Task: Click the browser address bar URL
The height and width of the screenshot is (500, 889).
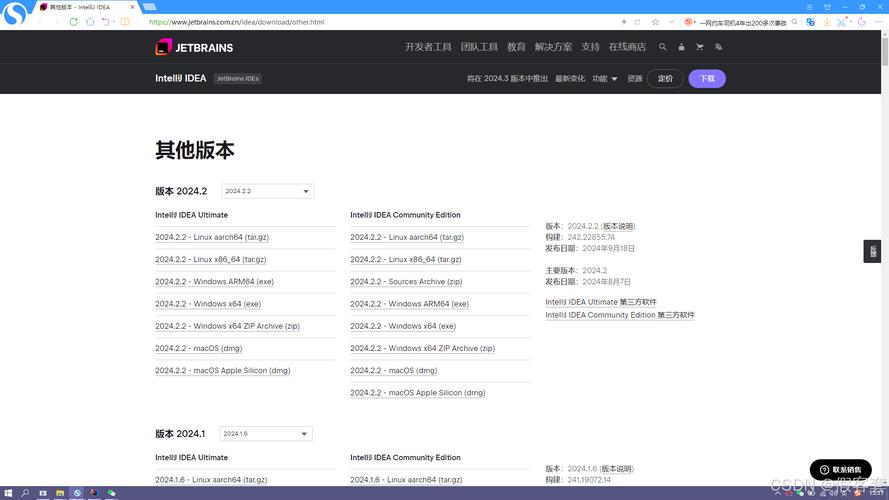Action: click(236, 22)
